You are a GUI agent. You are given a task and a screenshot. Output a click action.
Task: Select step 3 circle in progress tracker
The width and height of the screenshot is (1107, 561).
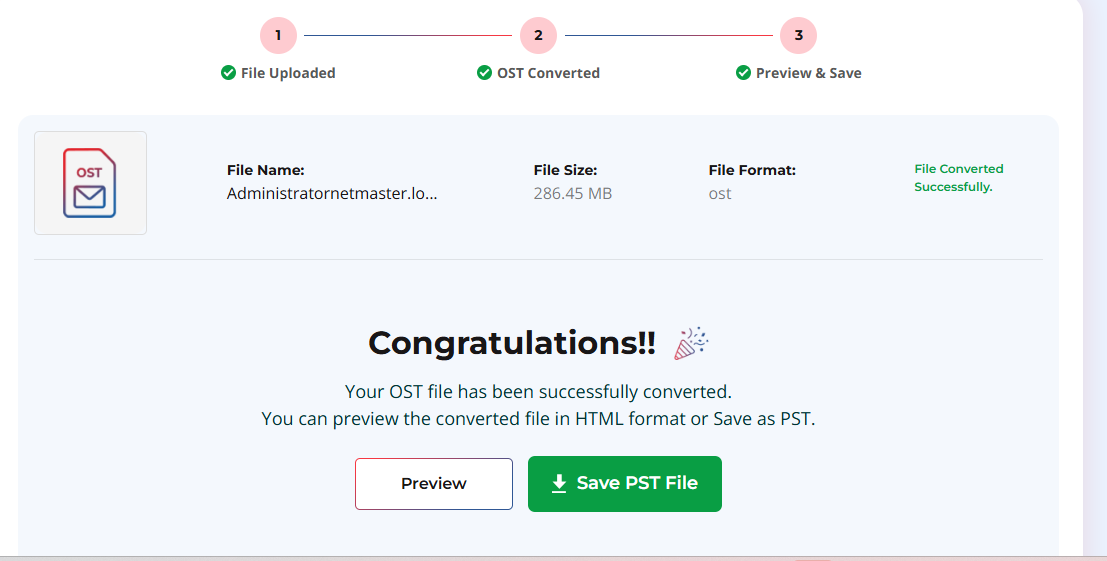(x=798, y=36)
